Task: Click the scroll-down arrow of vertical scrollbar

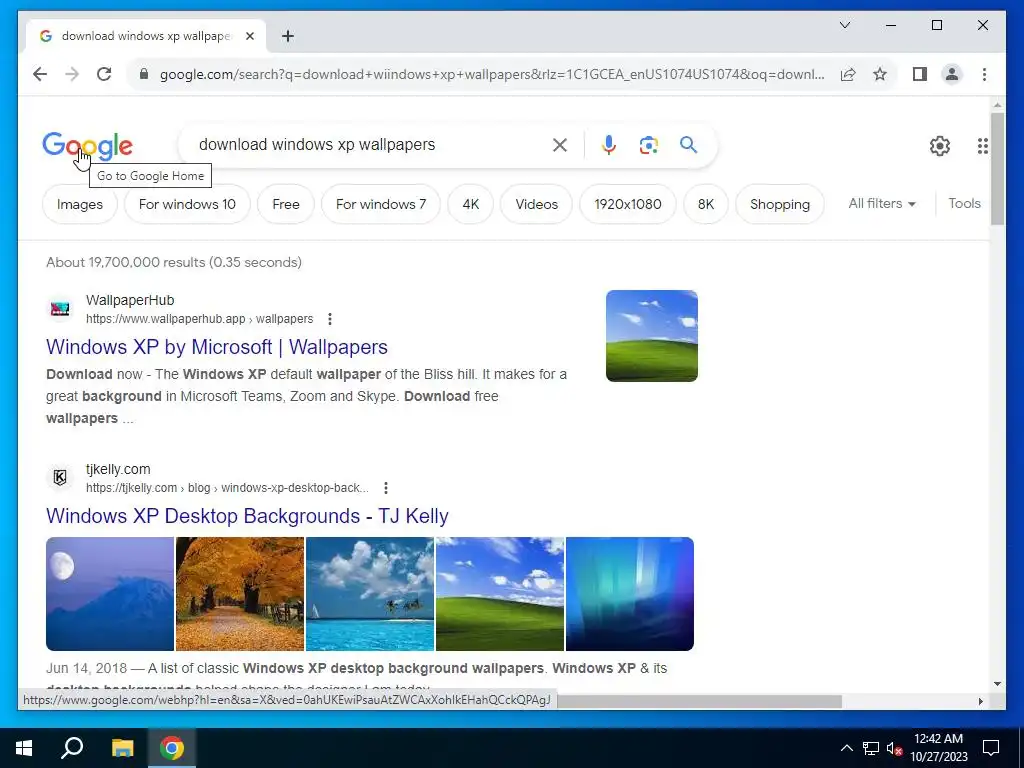Action: click(997, 684)
